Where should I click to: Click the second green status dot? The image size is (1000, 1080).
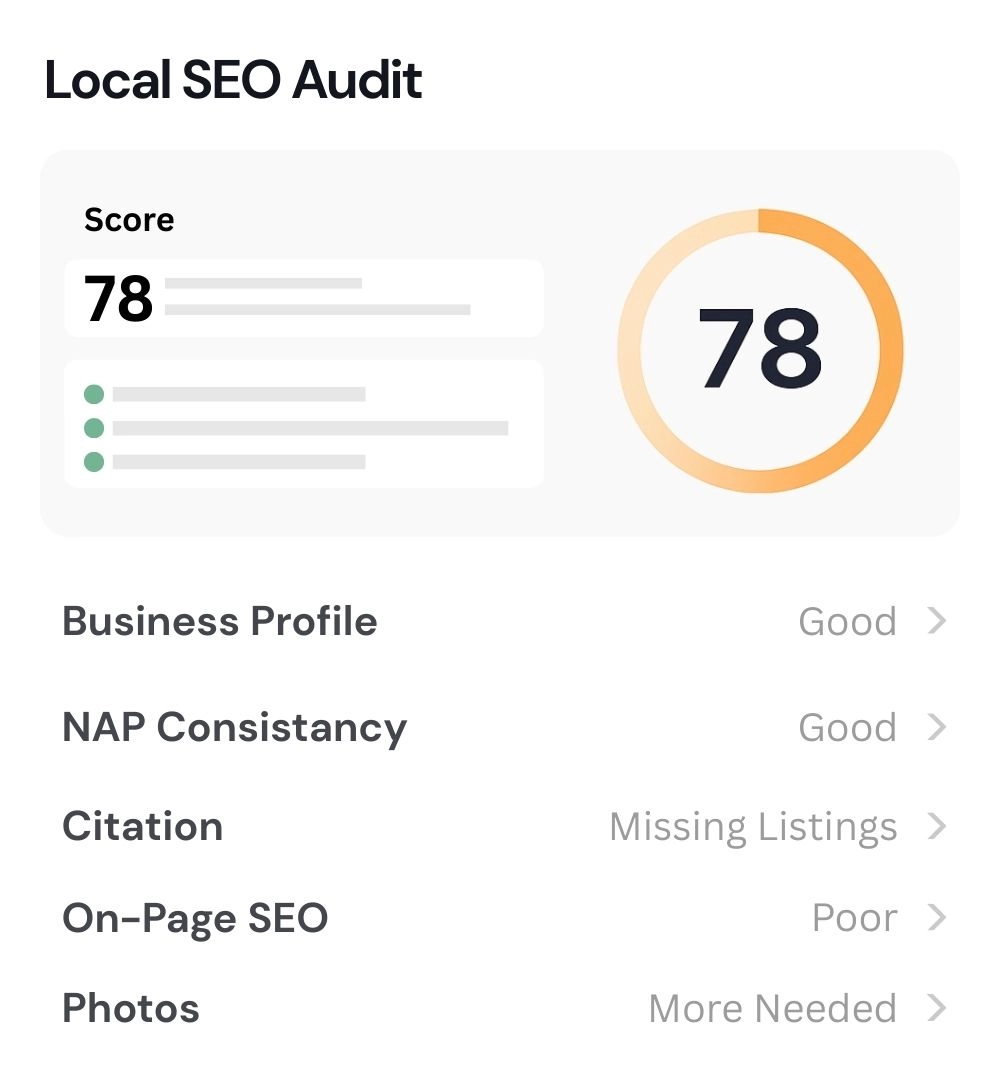pos(94,428)
